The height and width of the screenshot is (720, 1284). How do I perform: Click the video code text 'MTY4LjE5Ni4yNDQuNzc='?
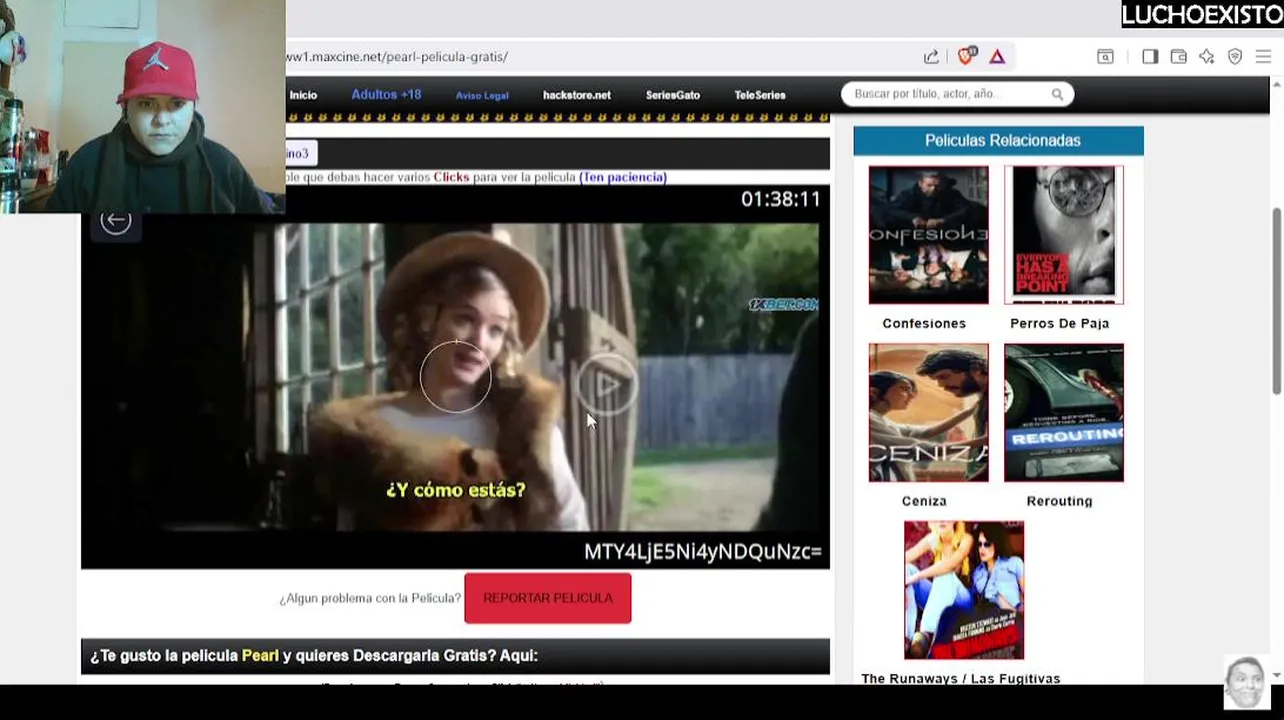click(703, 552)
